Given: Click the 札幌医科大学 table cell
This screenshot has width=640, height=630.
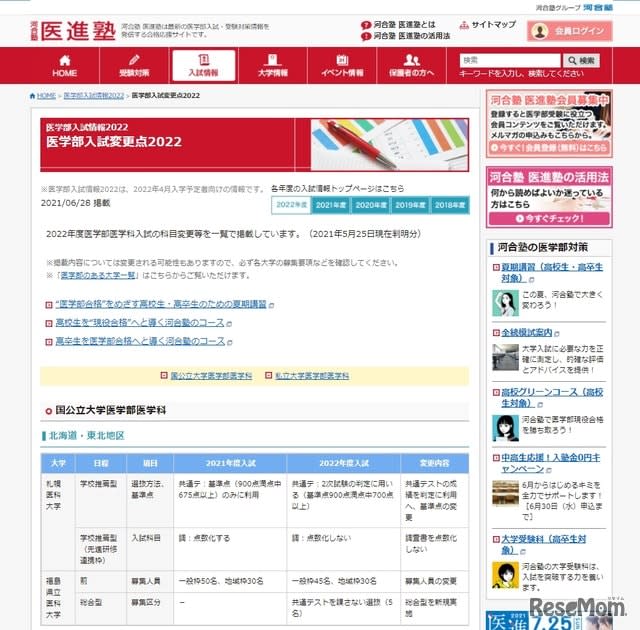Looking at the screenshot, I should click(x=58, y=522).
